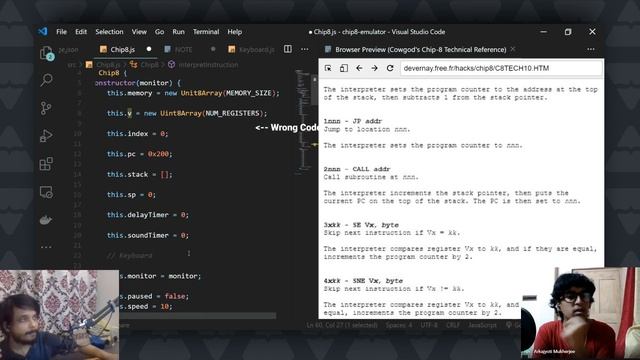Open the Extensions view icon
Viewport: 640px width, 360px height.
tap(46, 164)
